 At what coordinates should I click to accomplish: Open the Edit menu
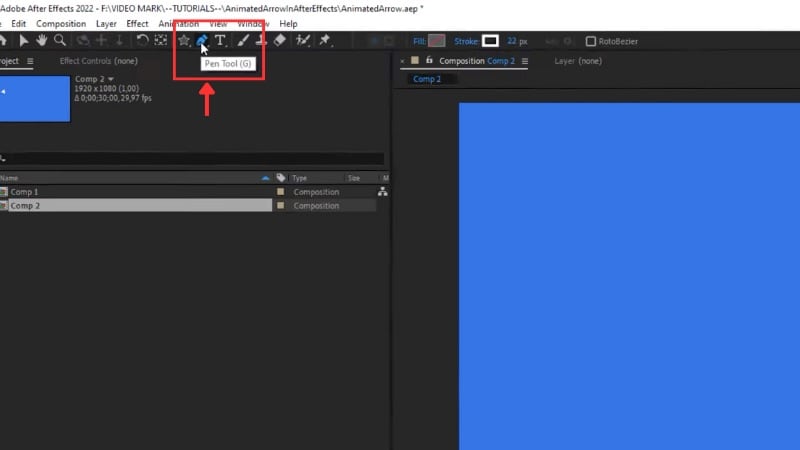coord(18,24)
